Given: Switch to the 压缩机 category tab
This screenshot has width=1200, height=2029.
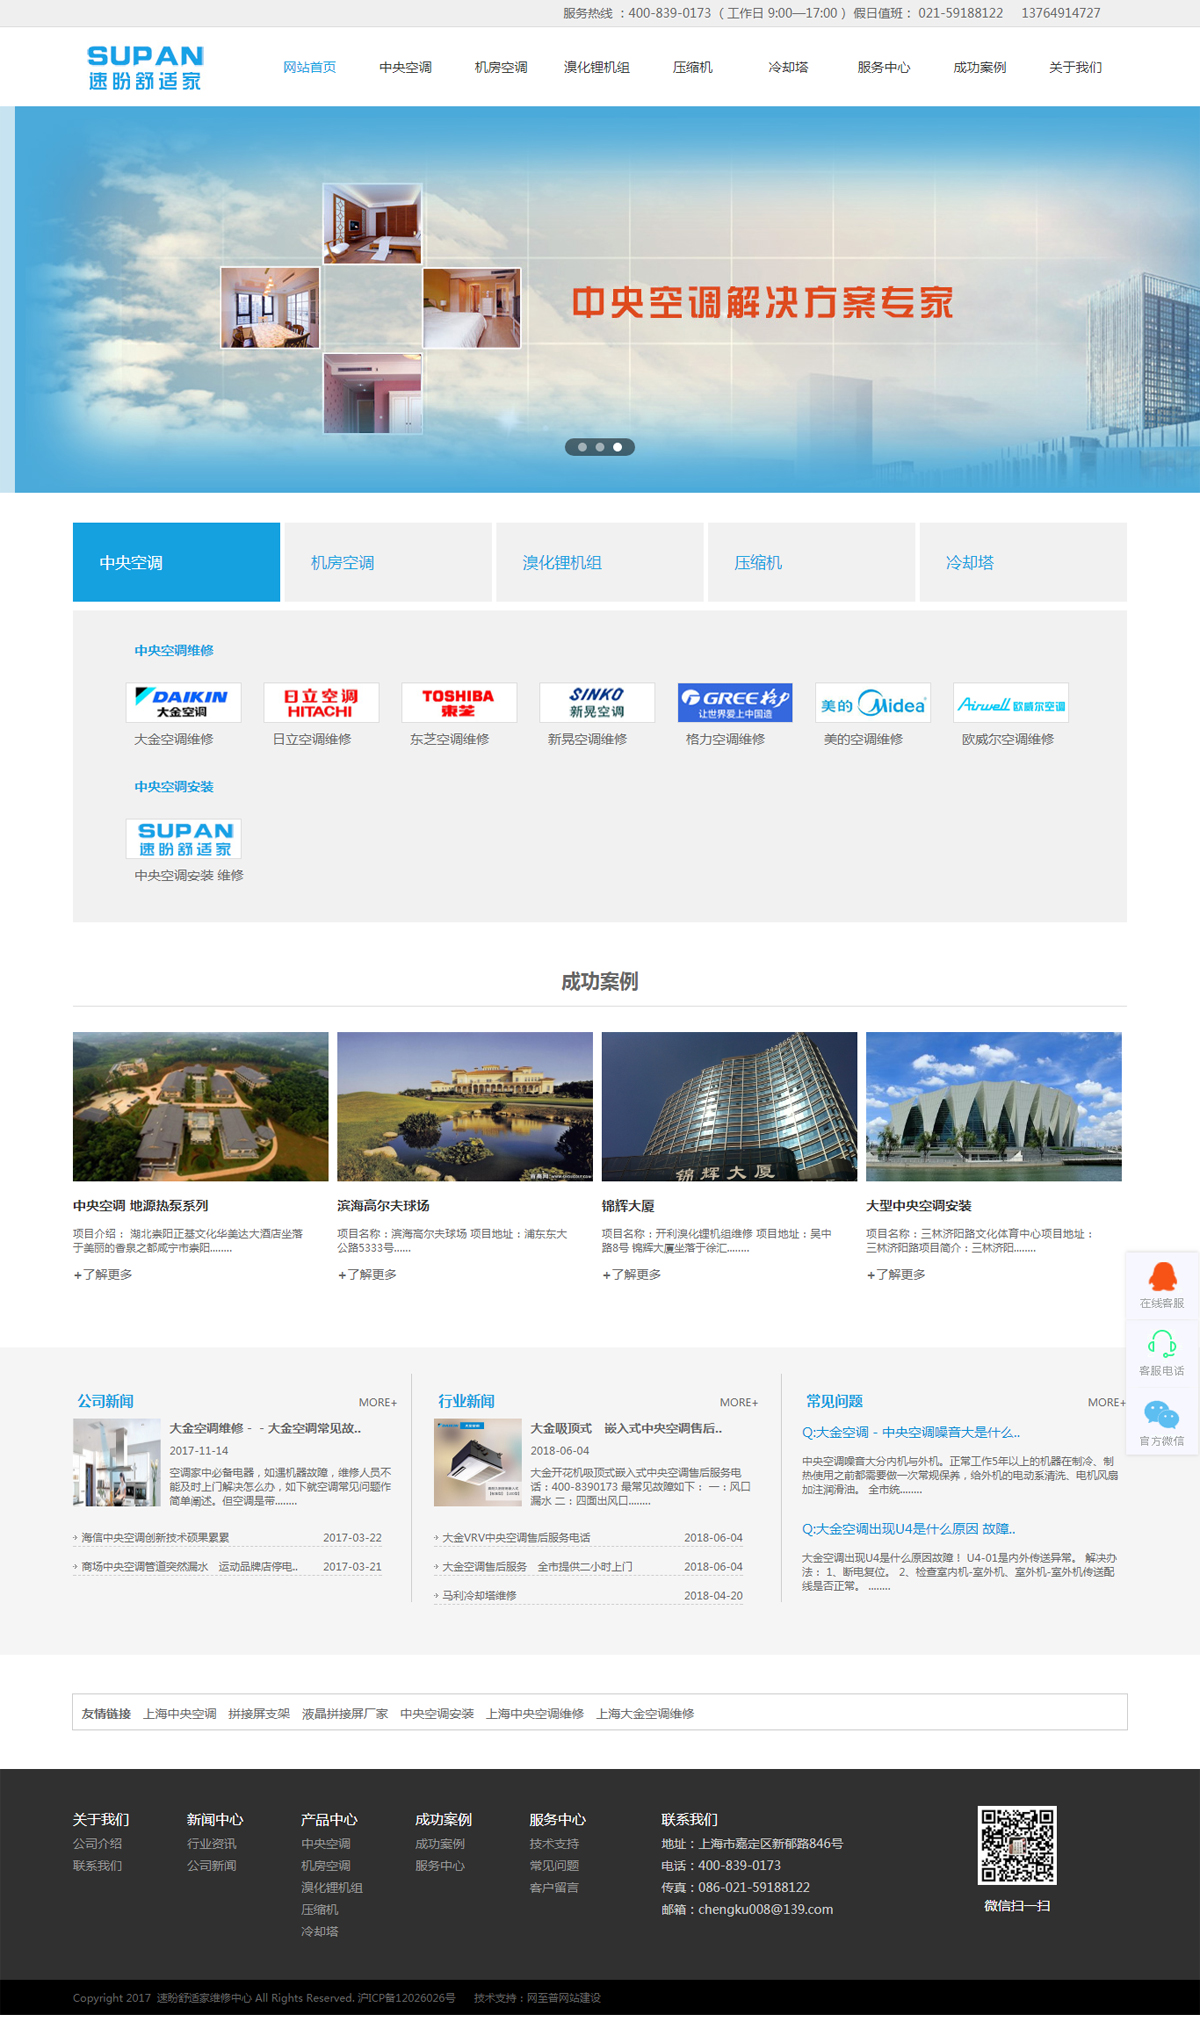Looking at the screenshot, I should (810, 562).
